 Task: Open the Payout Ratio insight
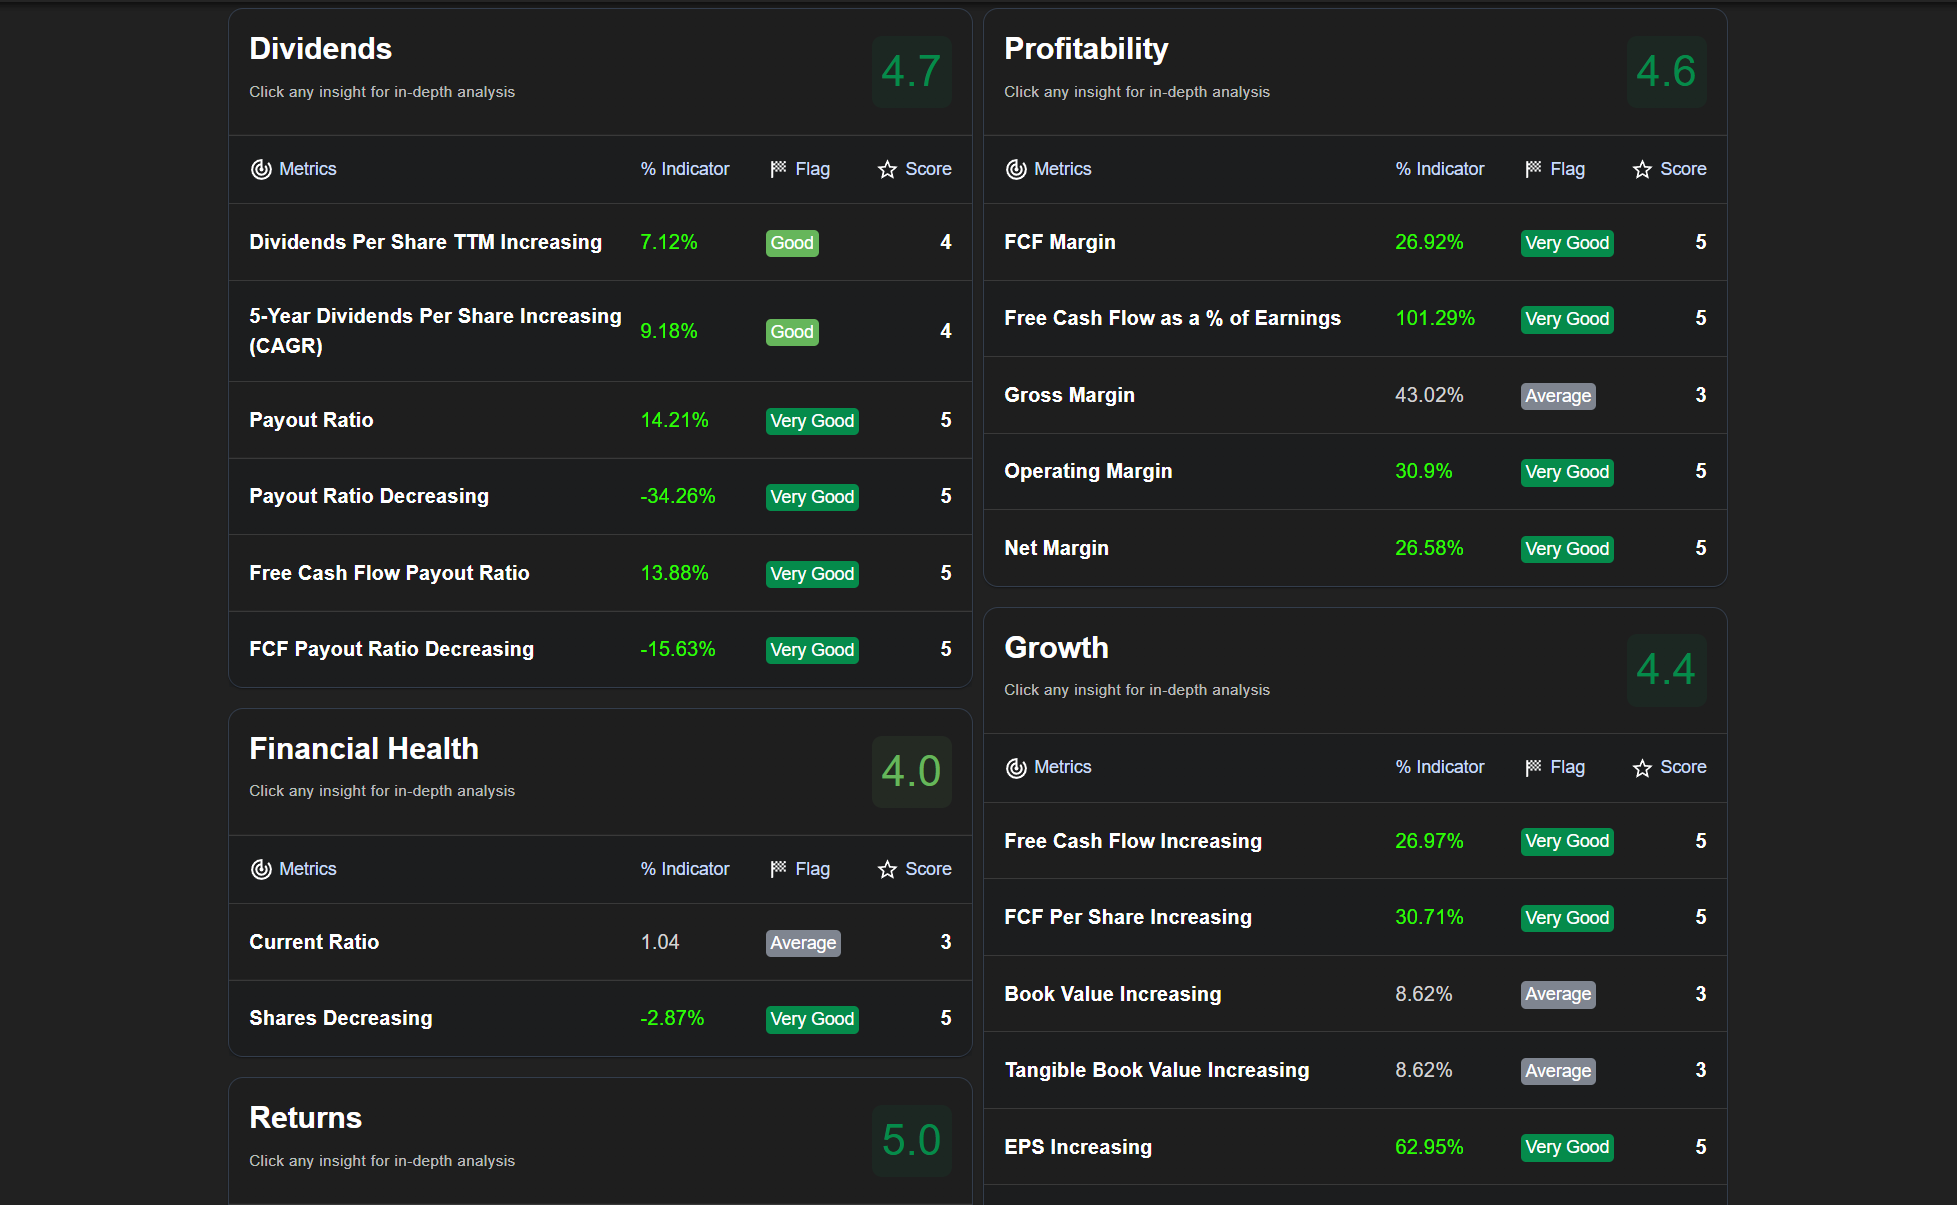point(600,420)
